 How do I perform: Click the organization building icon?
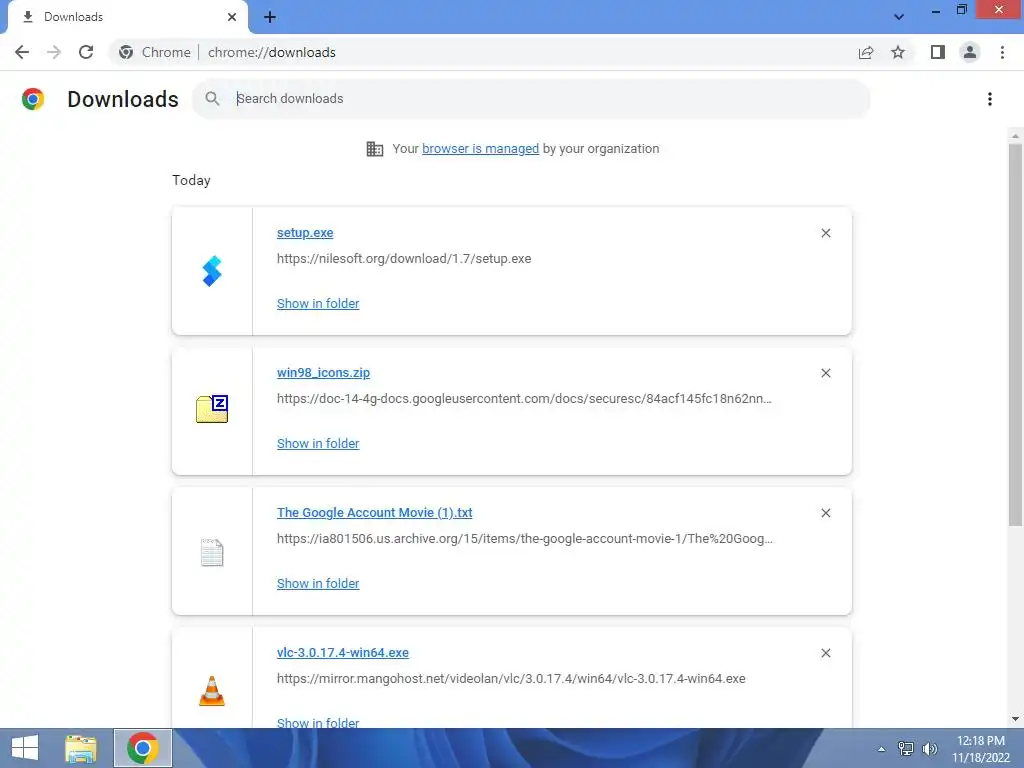point(375,149)
